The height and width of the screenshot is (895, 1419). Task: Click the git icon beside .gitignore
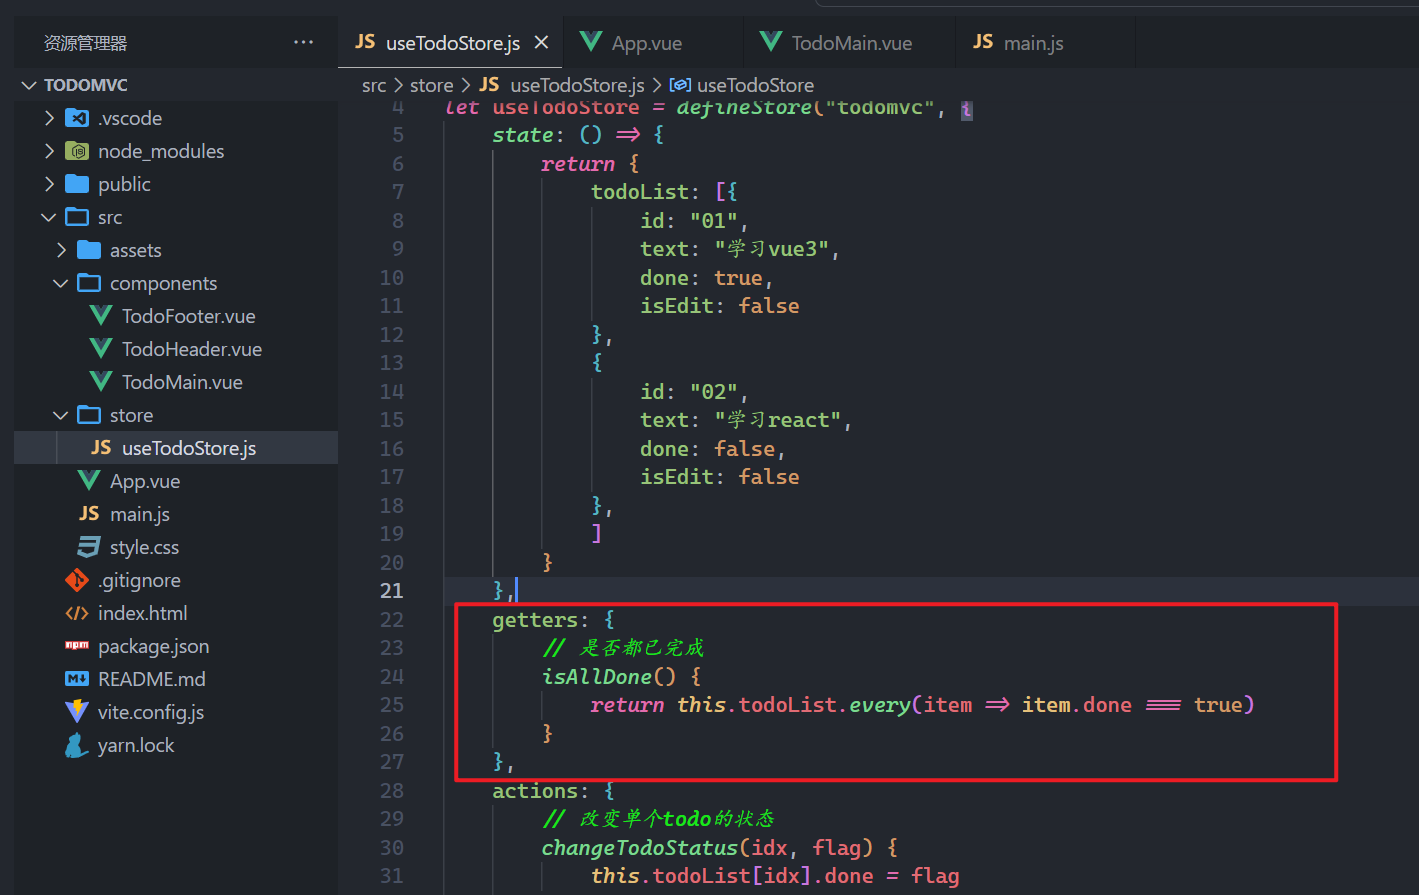(77, 580)
